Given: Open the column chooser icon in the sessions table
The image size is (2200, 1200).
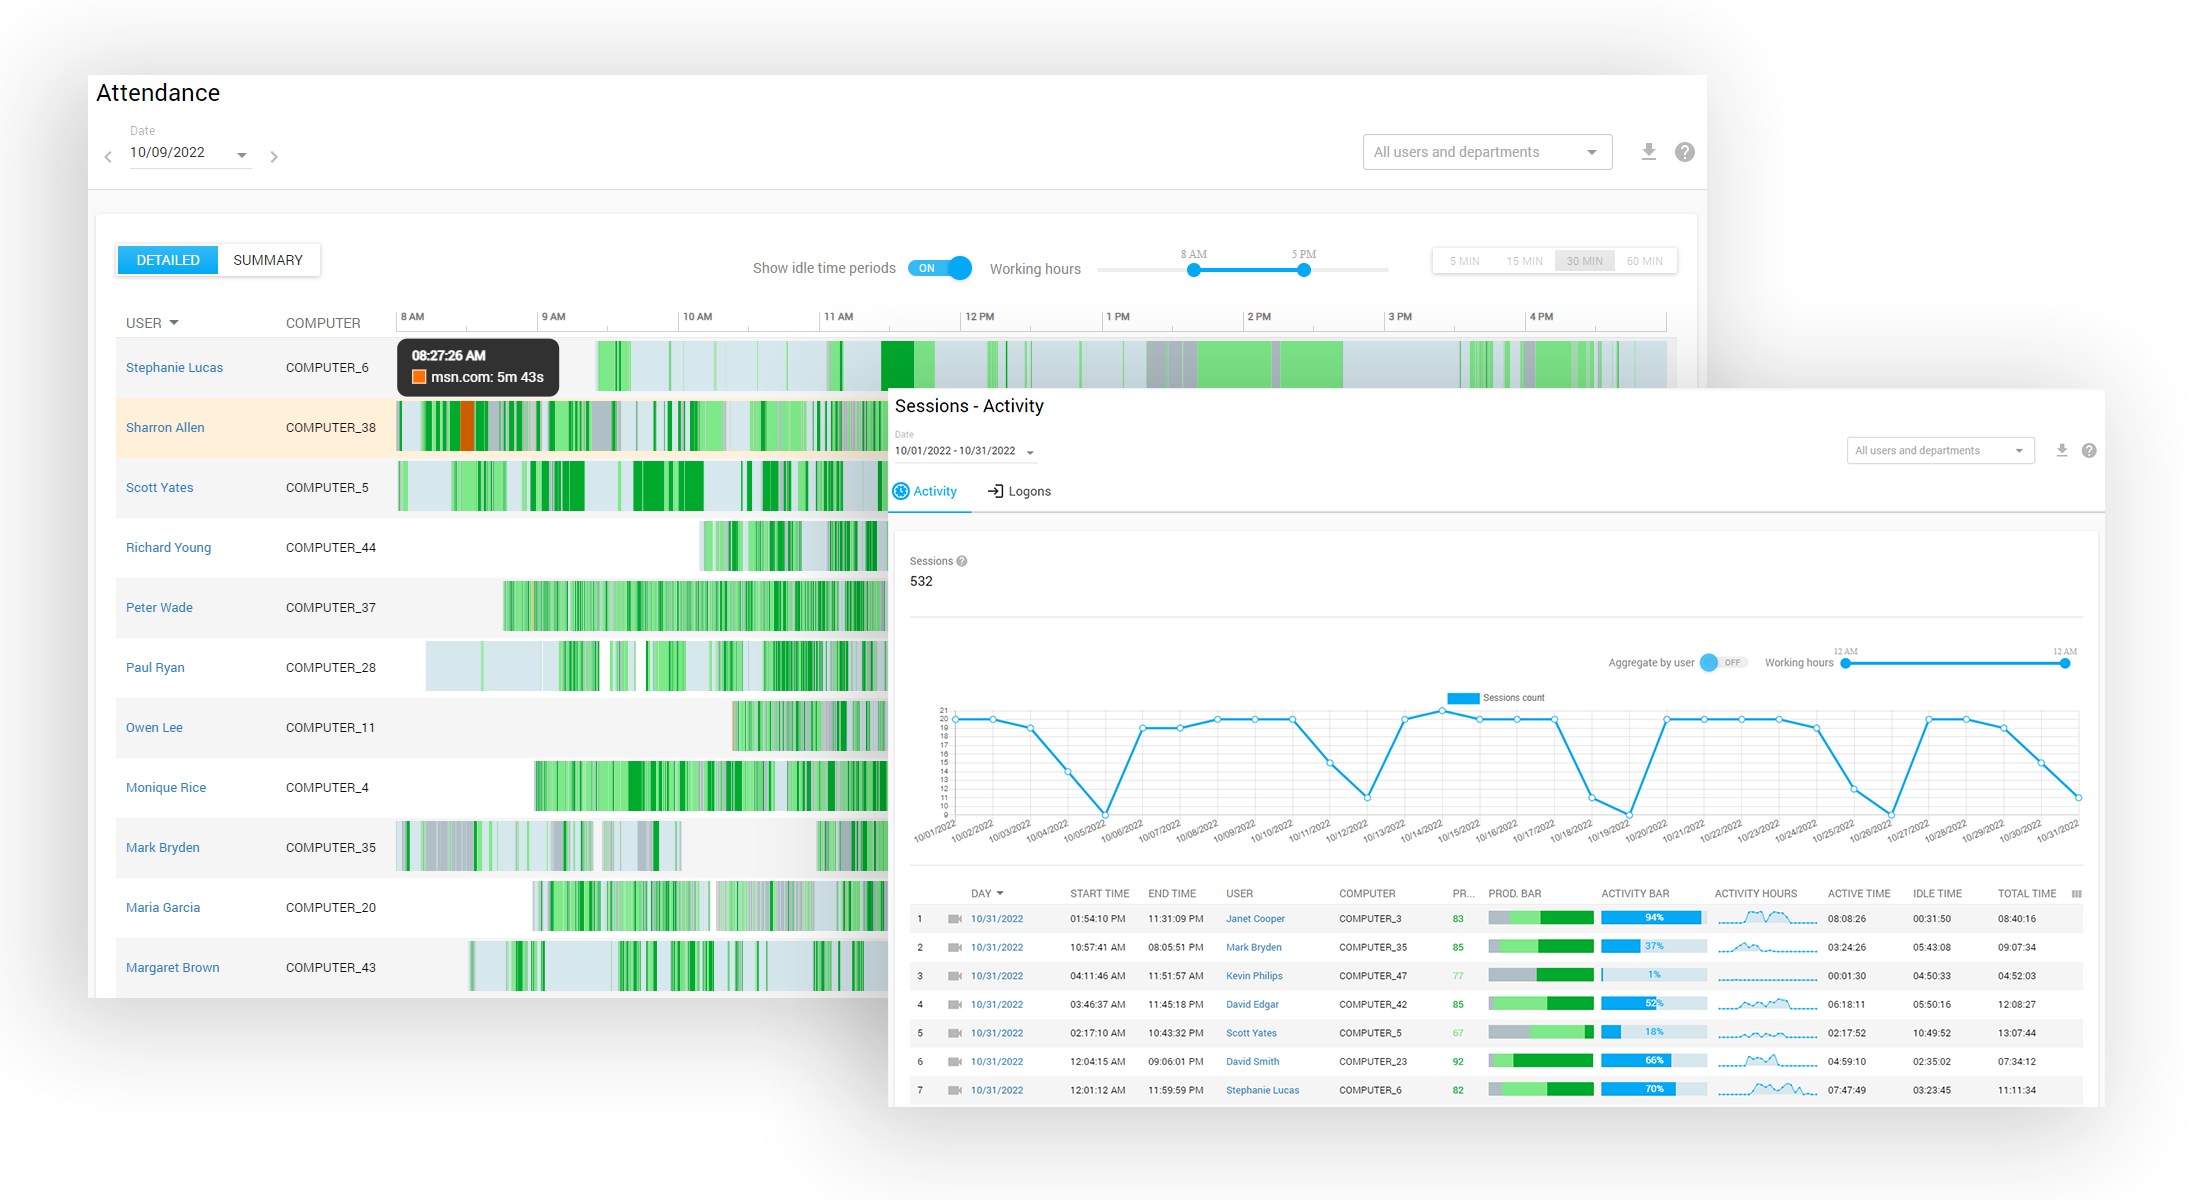Looking at the screenshot, I should point(2077,894).
